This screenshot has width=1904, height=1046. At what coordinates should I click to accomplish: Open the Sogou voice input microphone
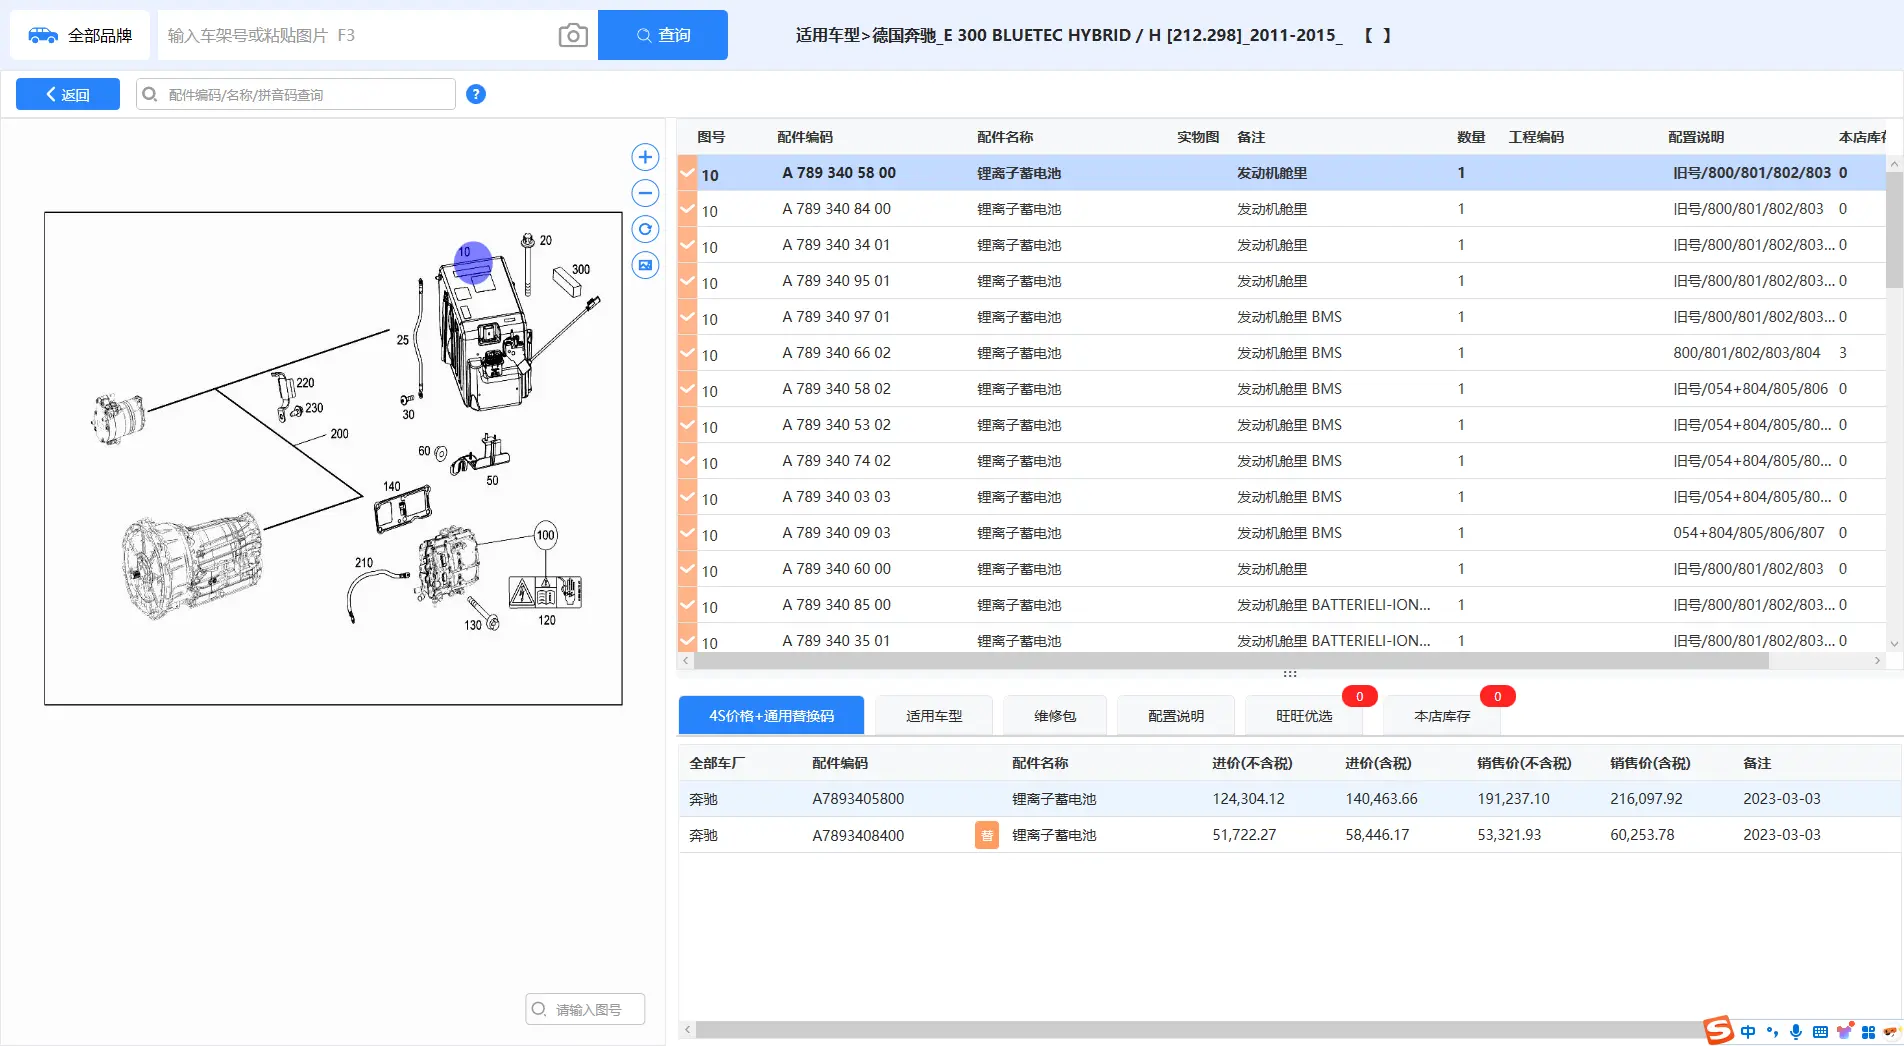(x=1796, y=1032)
